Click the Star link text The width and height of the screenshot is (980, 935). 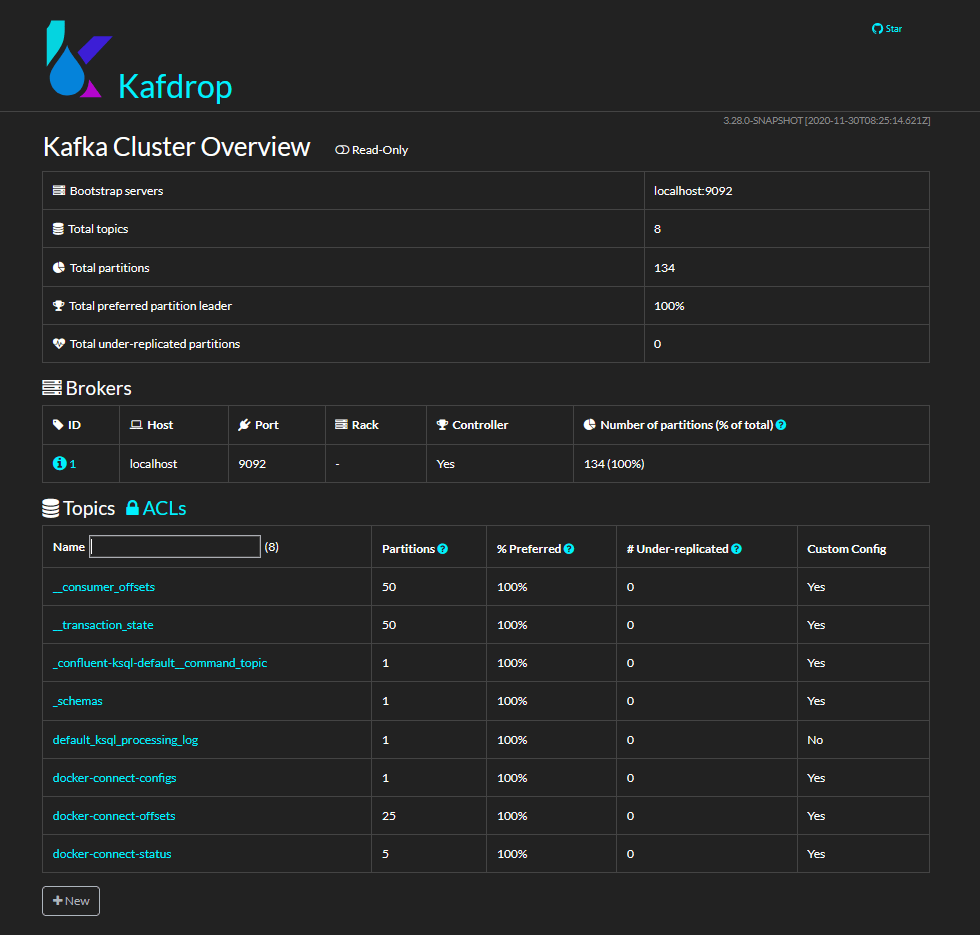[x=894, y=29]
